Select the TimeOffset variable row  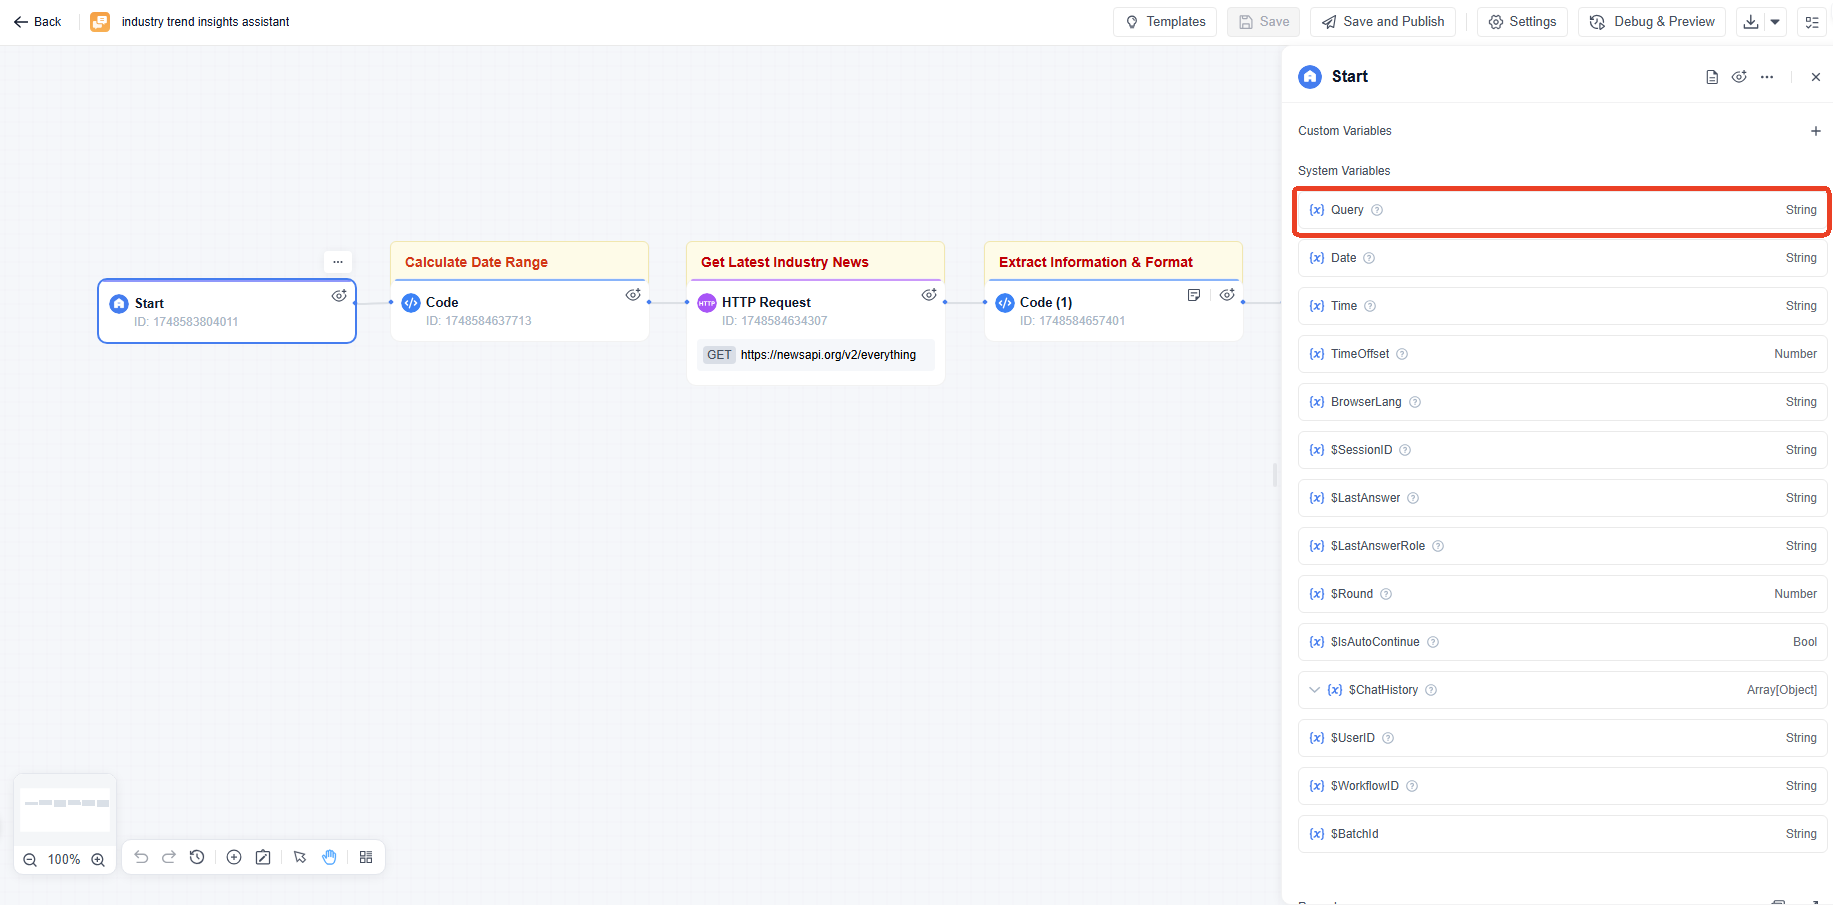click(x=1562, y=354)
